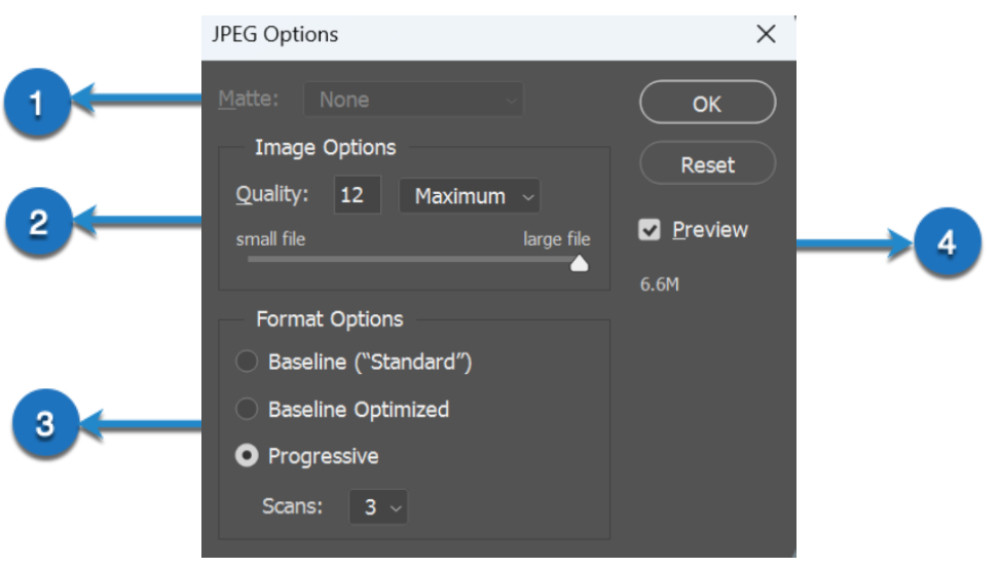Click the 6.6M file size text
The image size is (1000, 568).
(x=659, y=284)
